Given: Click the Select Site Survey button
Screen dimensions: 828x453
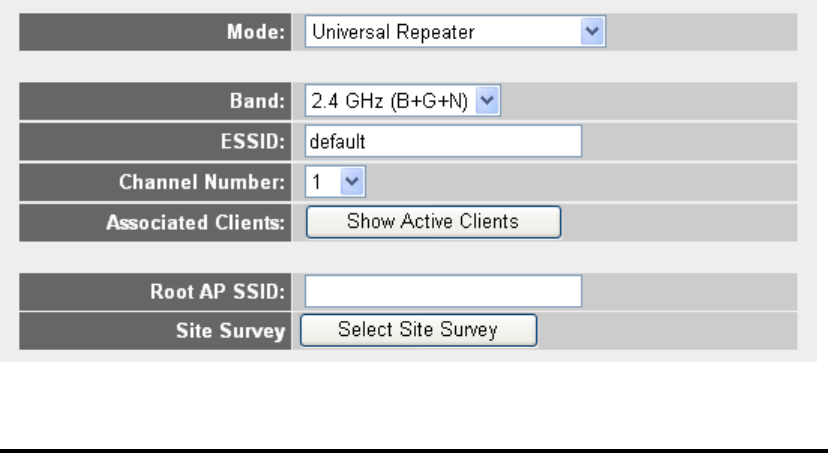Looking at the screenshot, I should click(x=418, y=328).
